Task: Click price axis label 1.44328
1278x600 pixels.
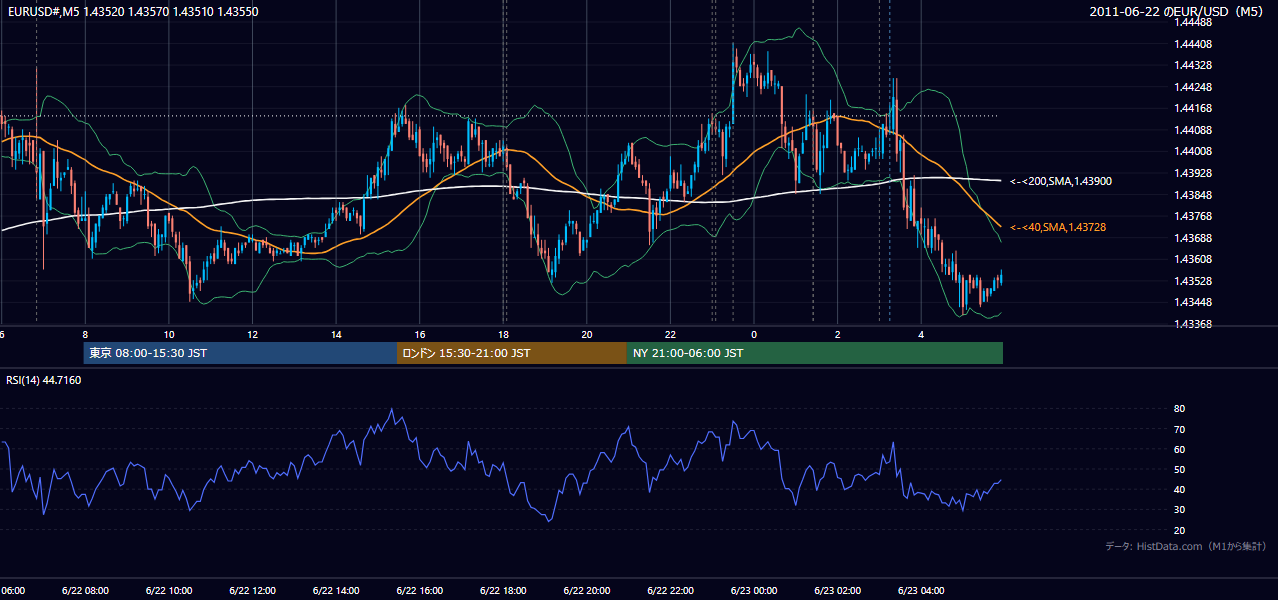Action: pyautogui.click(x=1195, y=65)
